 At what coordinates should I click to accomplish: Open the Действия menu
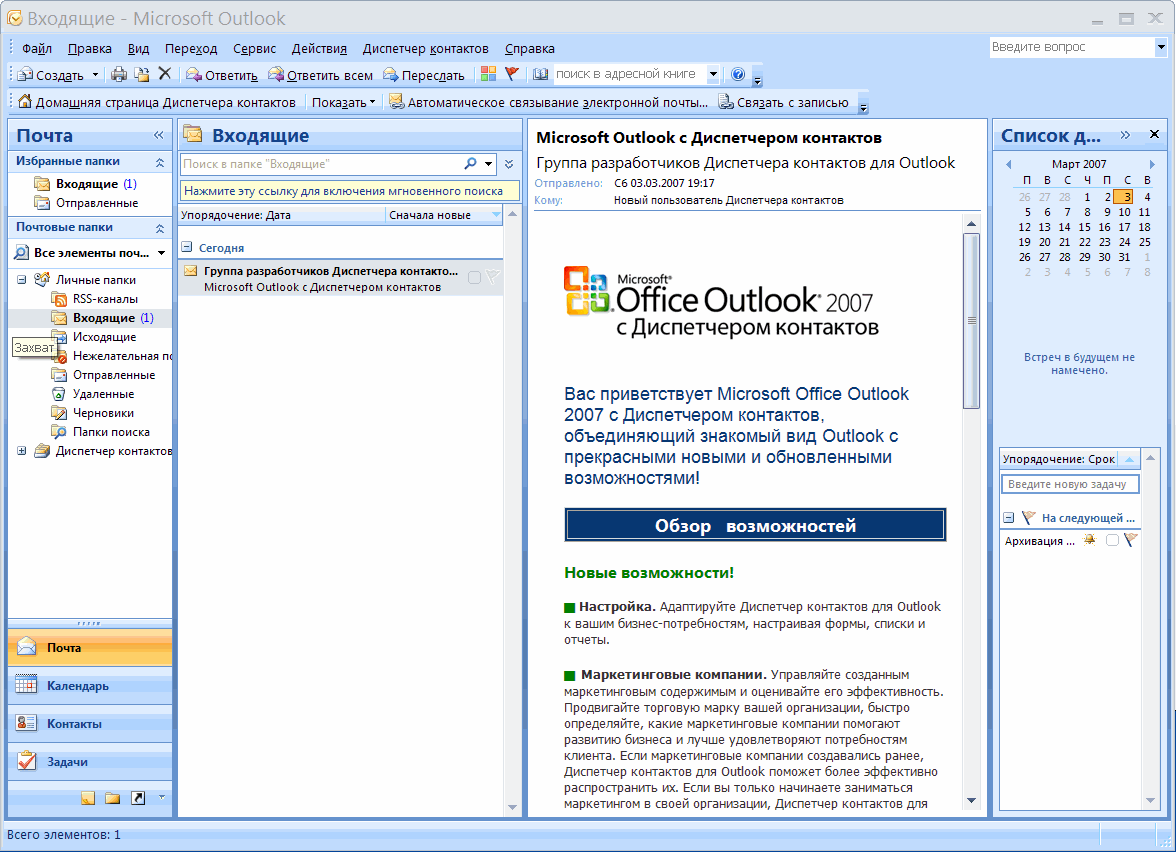[x=319, y=49]
